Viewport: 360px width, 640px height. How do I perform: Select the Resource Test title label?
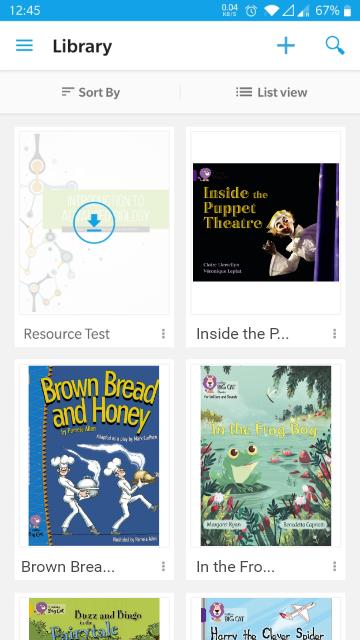click(67, 334)
